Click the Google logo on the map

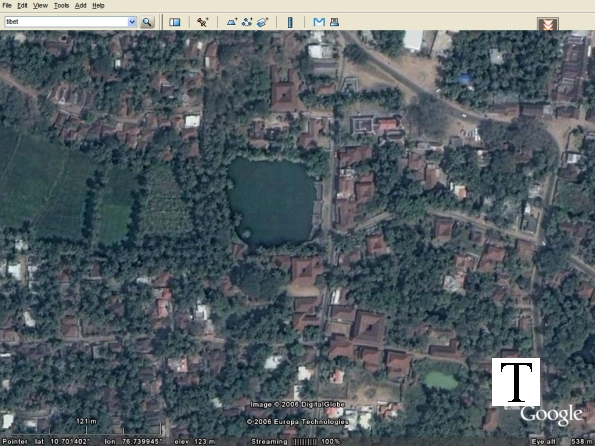(x=551, y=415)
